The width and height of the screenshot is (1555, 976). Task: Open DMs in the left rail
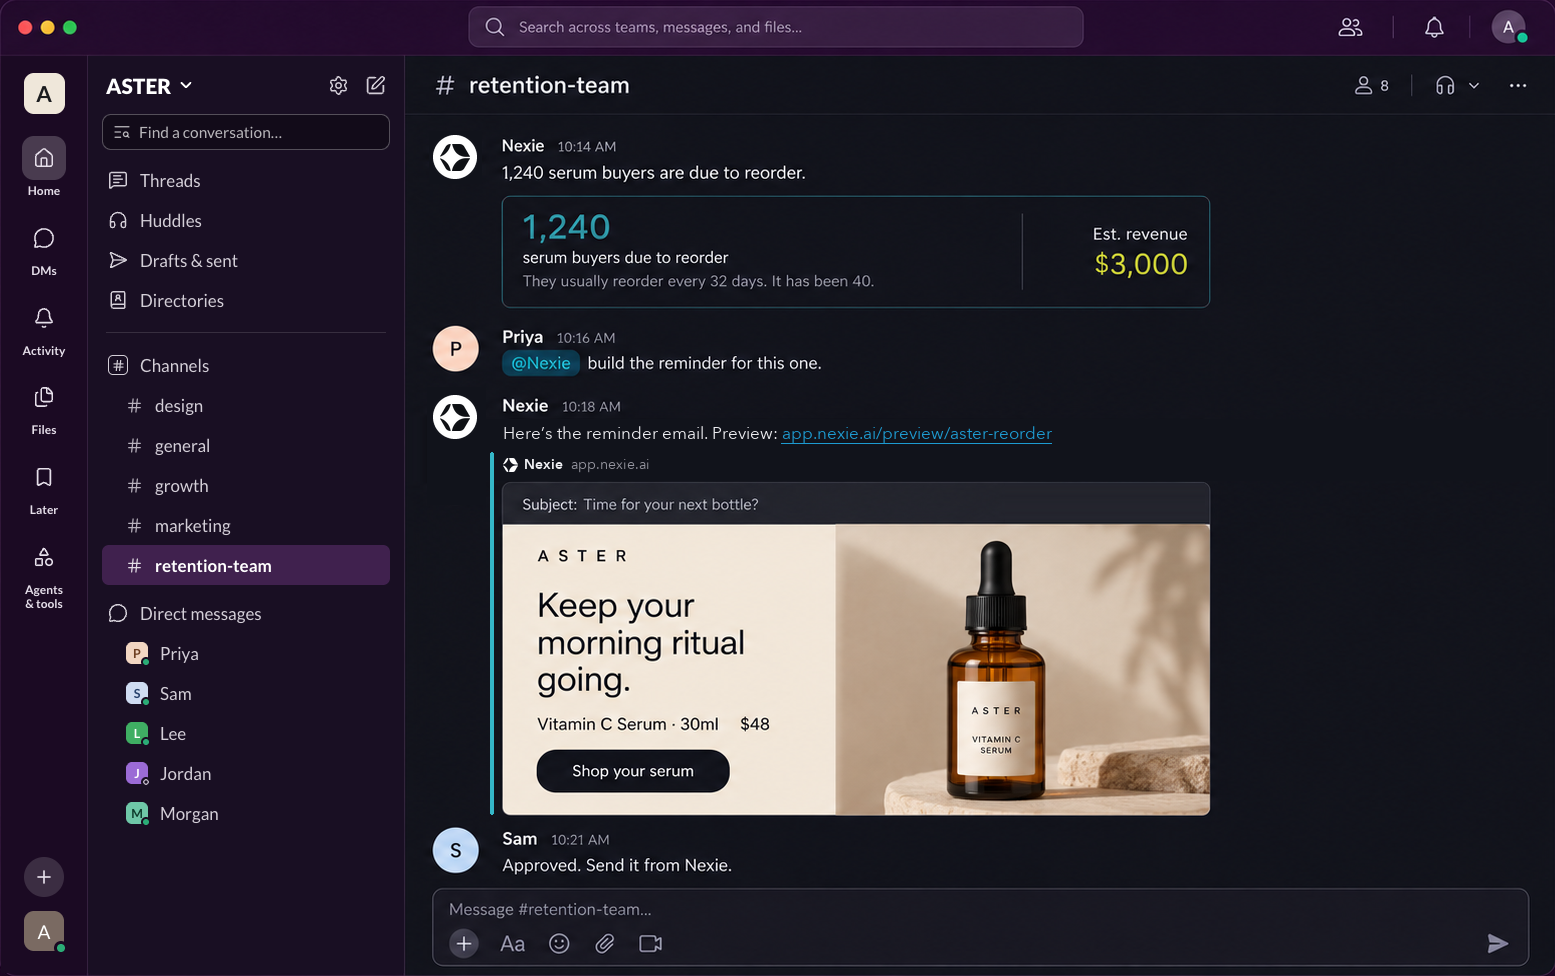click(44, 250)
